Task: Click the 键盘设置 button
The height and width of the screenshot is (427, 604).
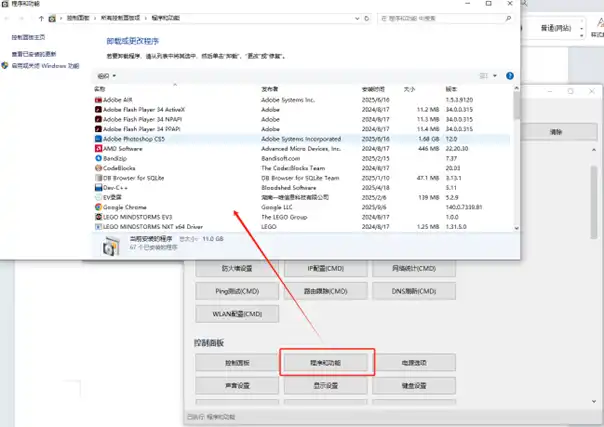Action: pos(414,385)
